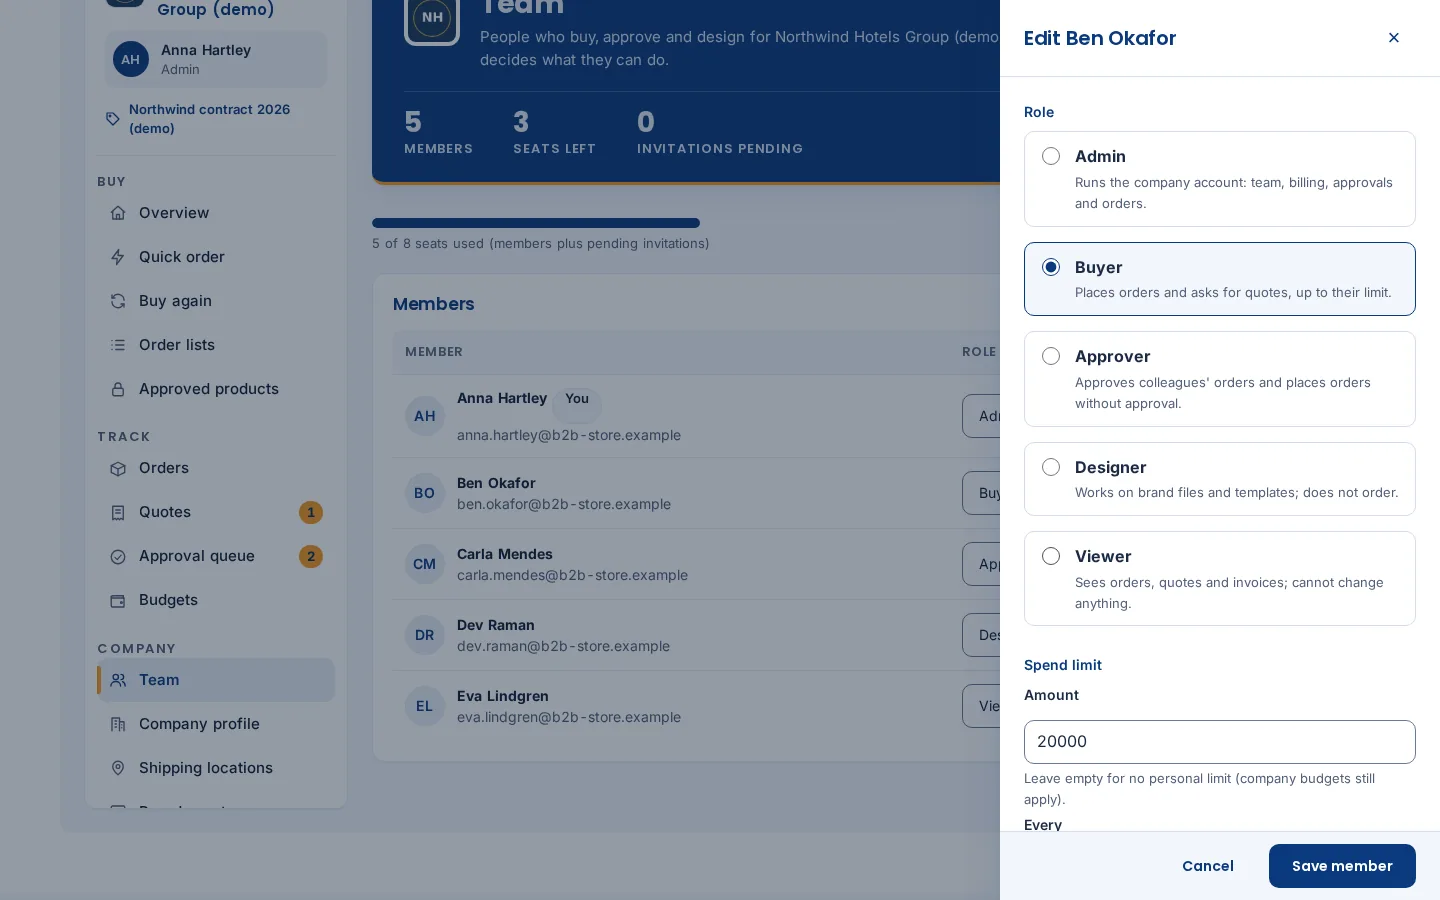Click the spend limit Amount field

pos(1219,742)
